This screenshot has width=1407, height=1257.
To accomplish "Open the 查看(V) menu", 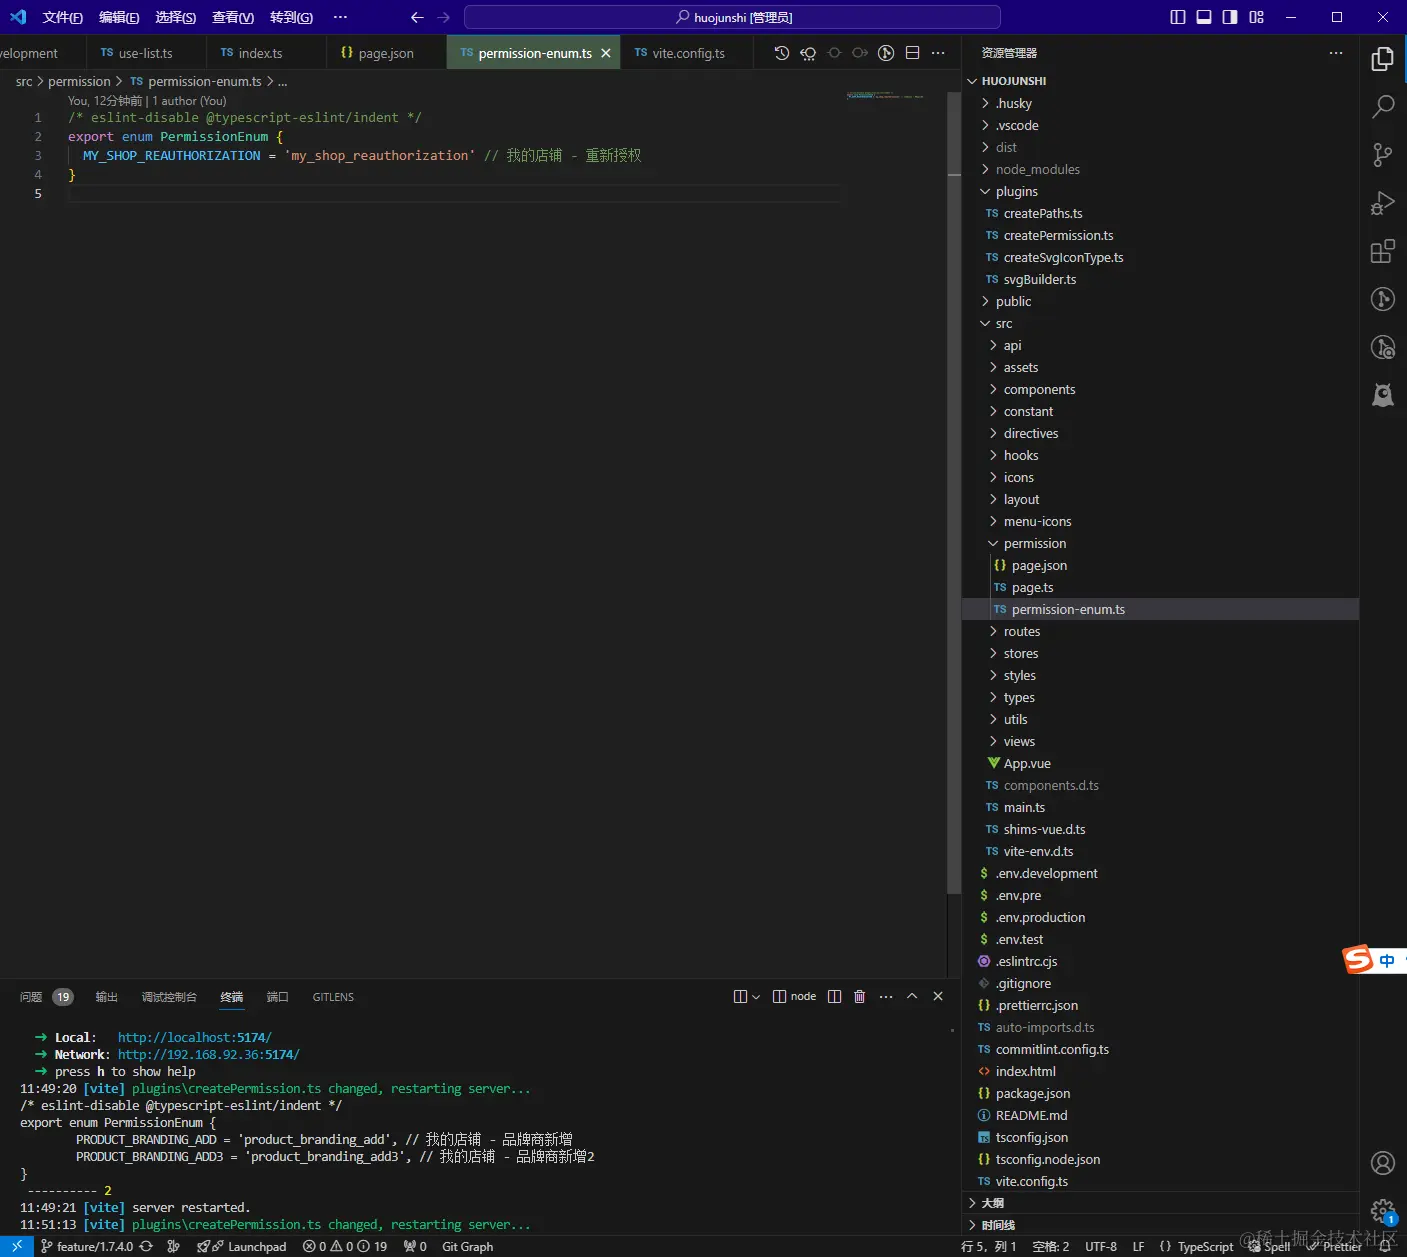I will click(233, 17).
